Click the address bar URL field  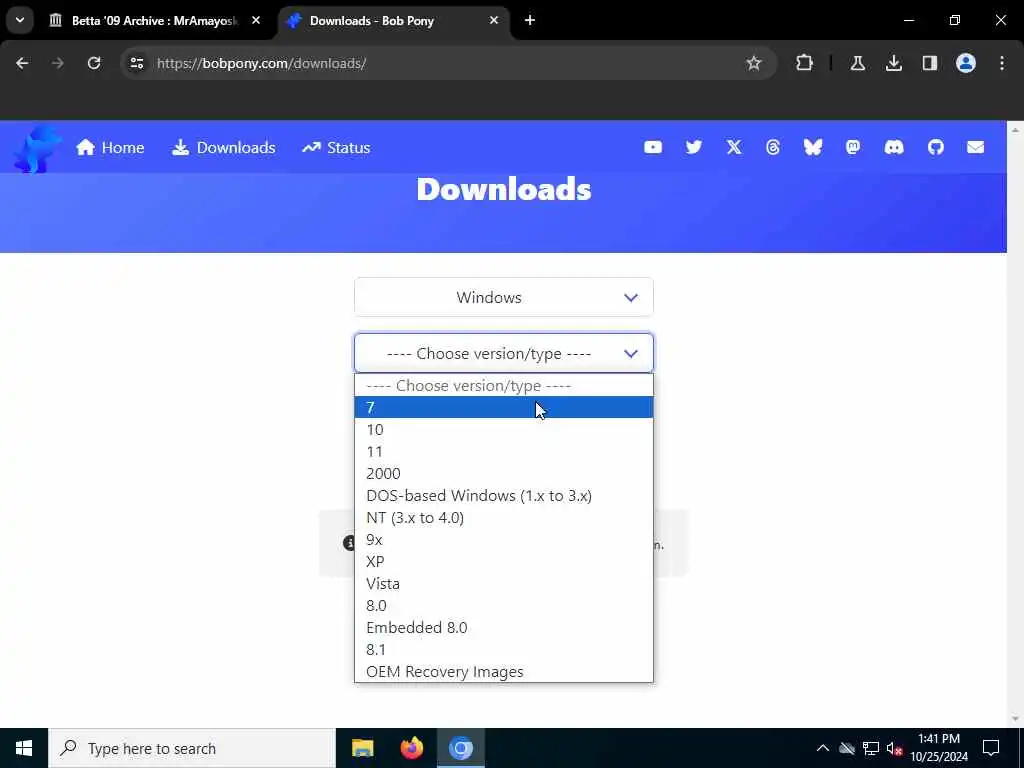(451, 63)
